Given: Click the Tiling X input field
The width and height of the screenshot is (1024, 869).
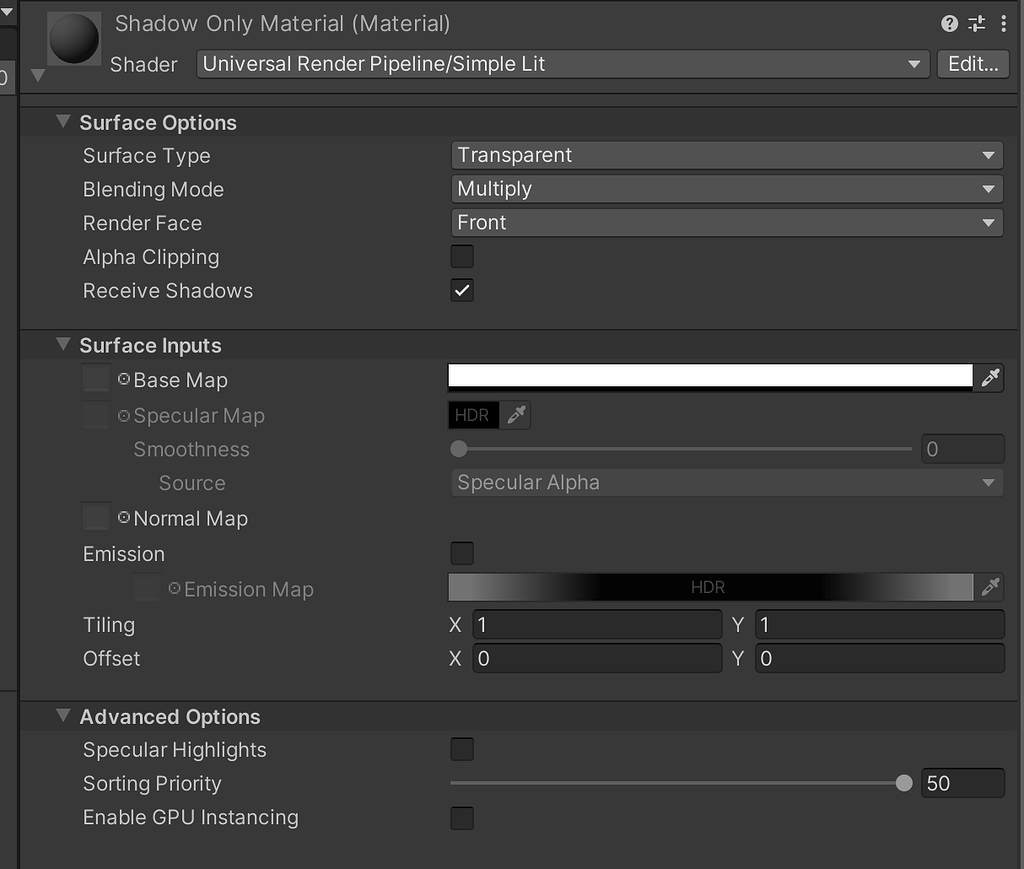Looking at the screenshot, I should tap(596, 625).
